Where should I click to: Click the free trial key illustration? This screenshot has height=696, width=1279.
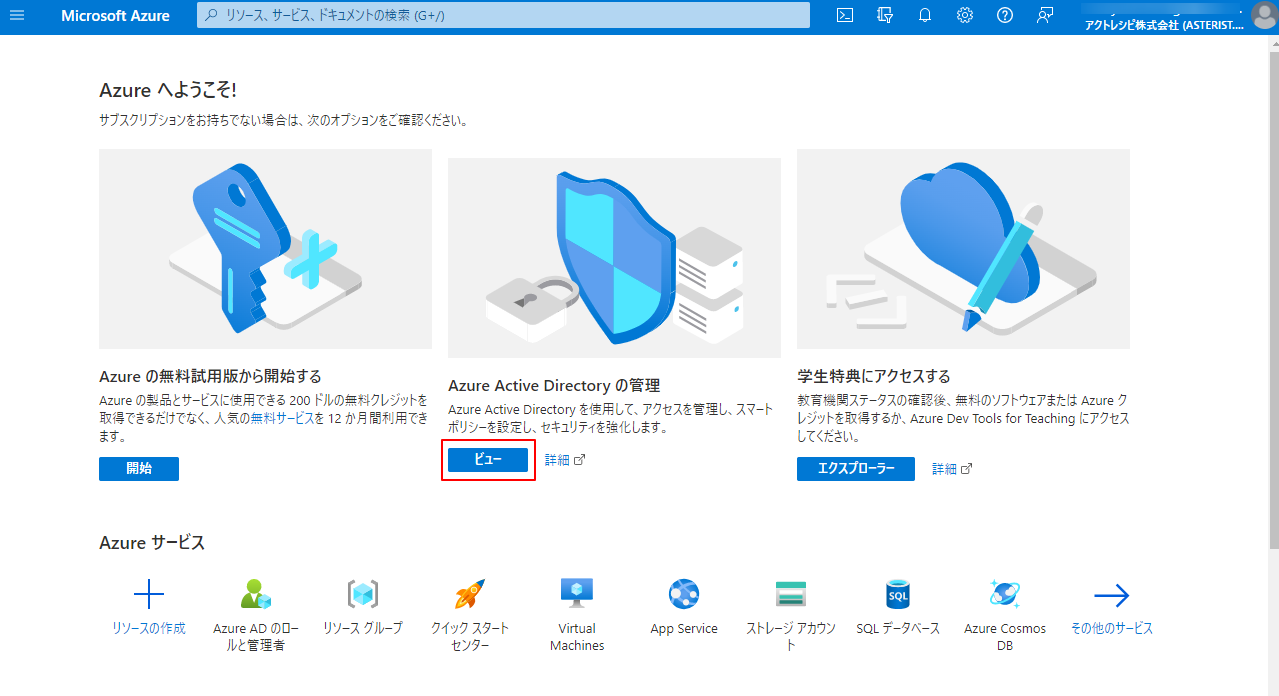tap(265, 249)
